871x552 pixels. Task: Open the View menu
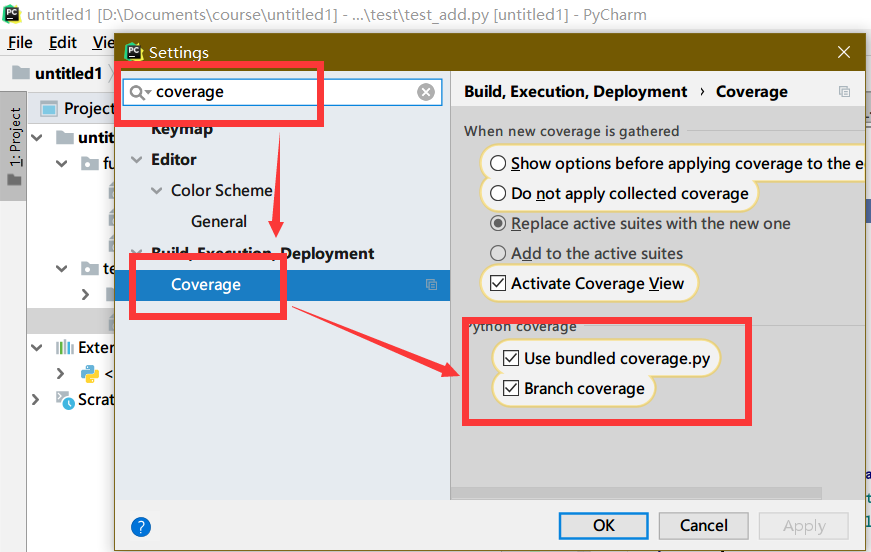coord(103,43)
